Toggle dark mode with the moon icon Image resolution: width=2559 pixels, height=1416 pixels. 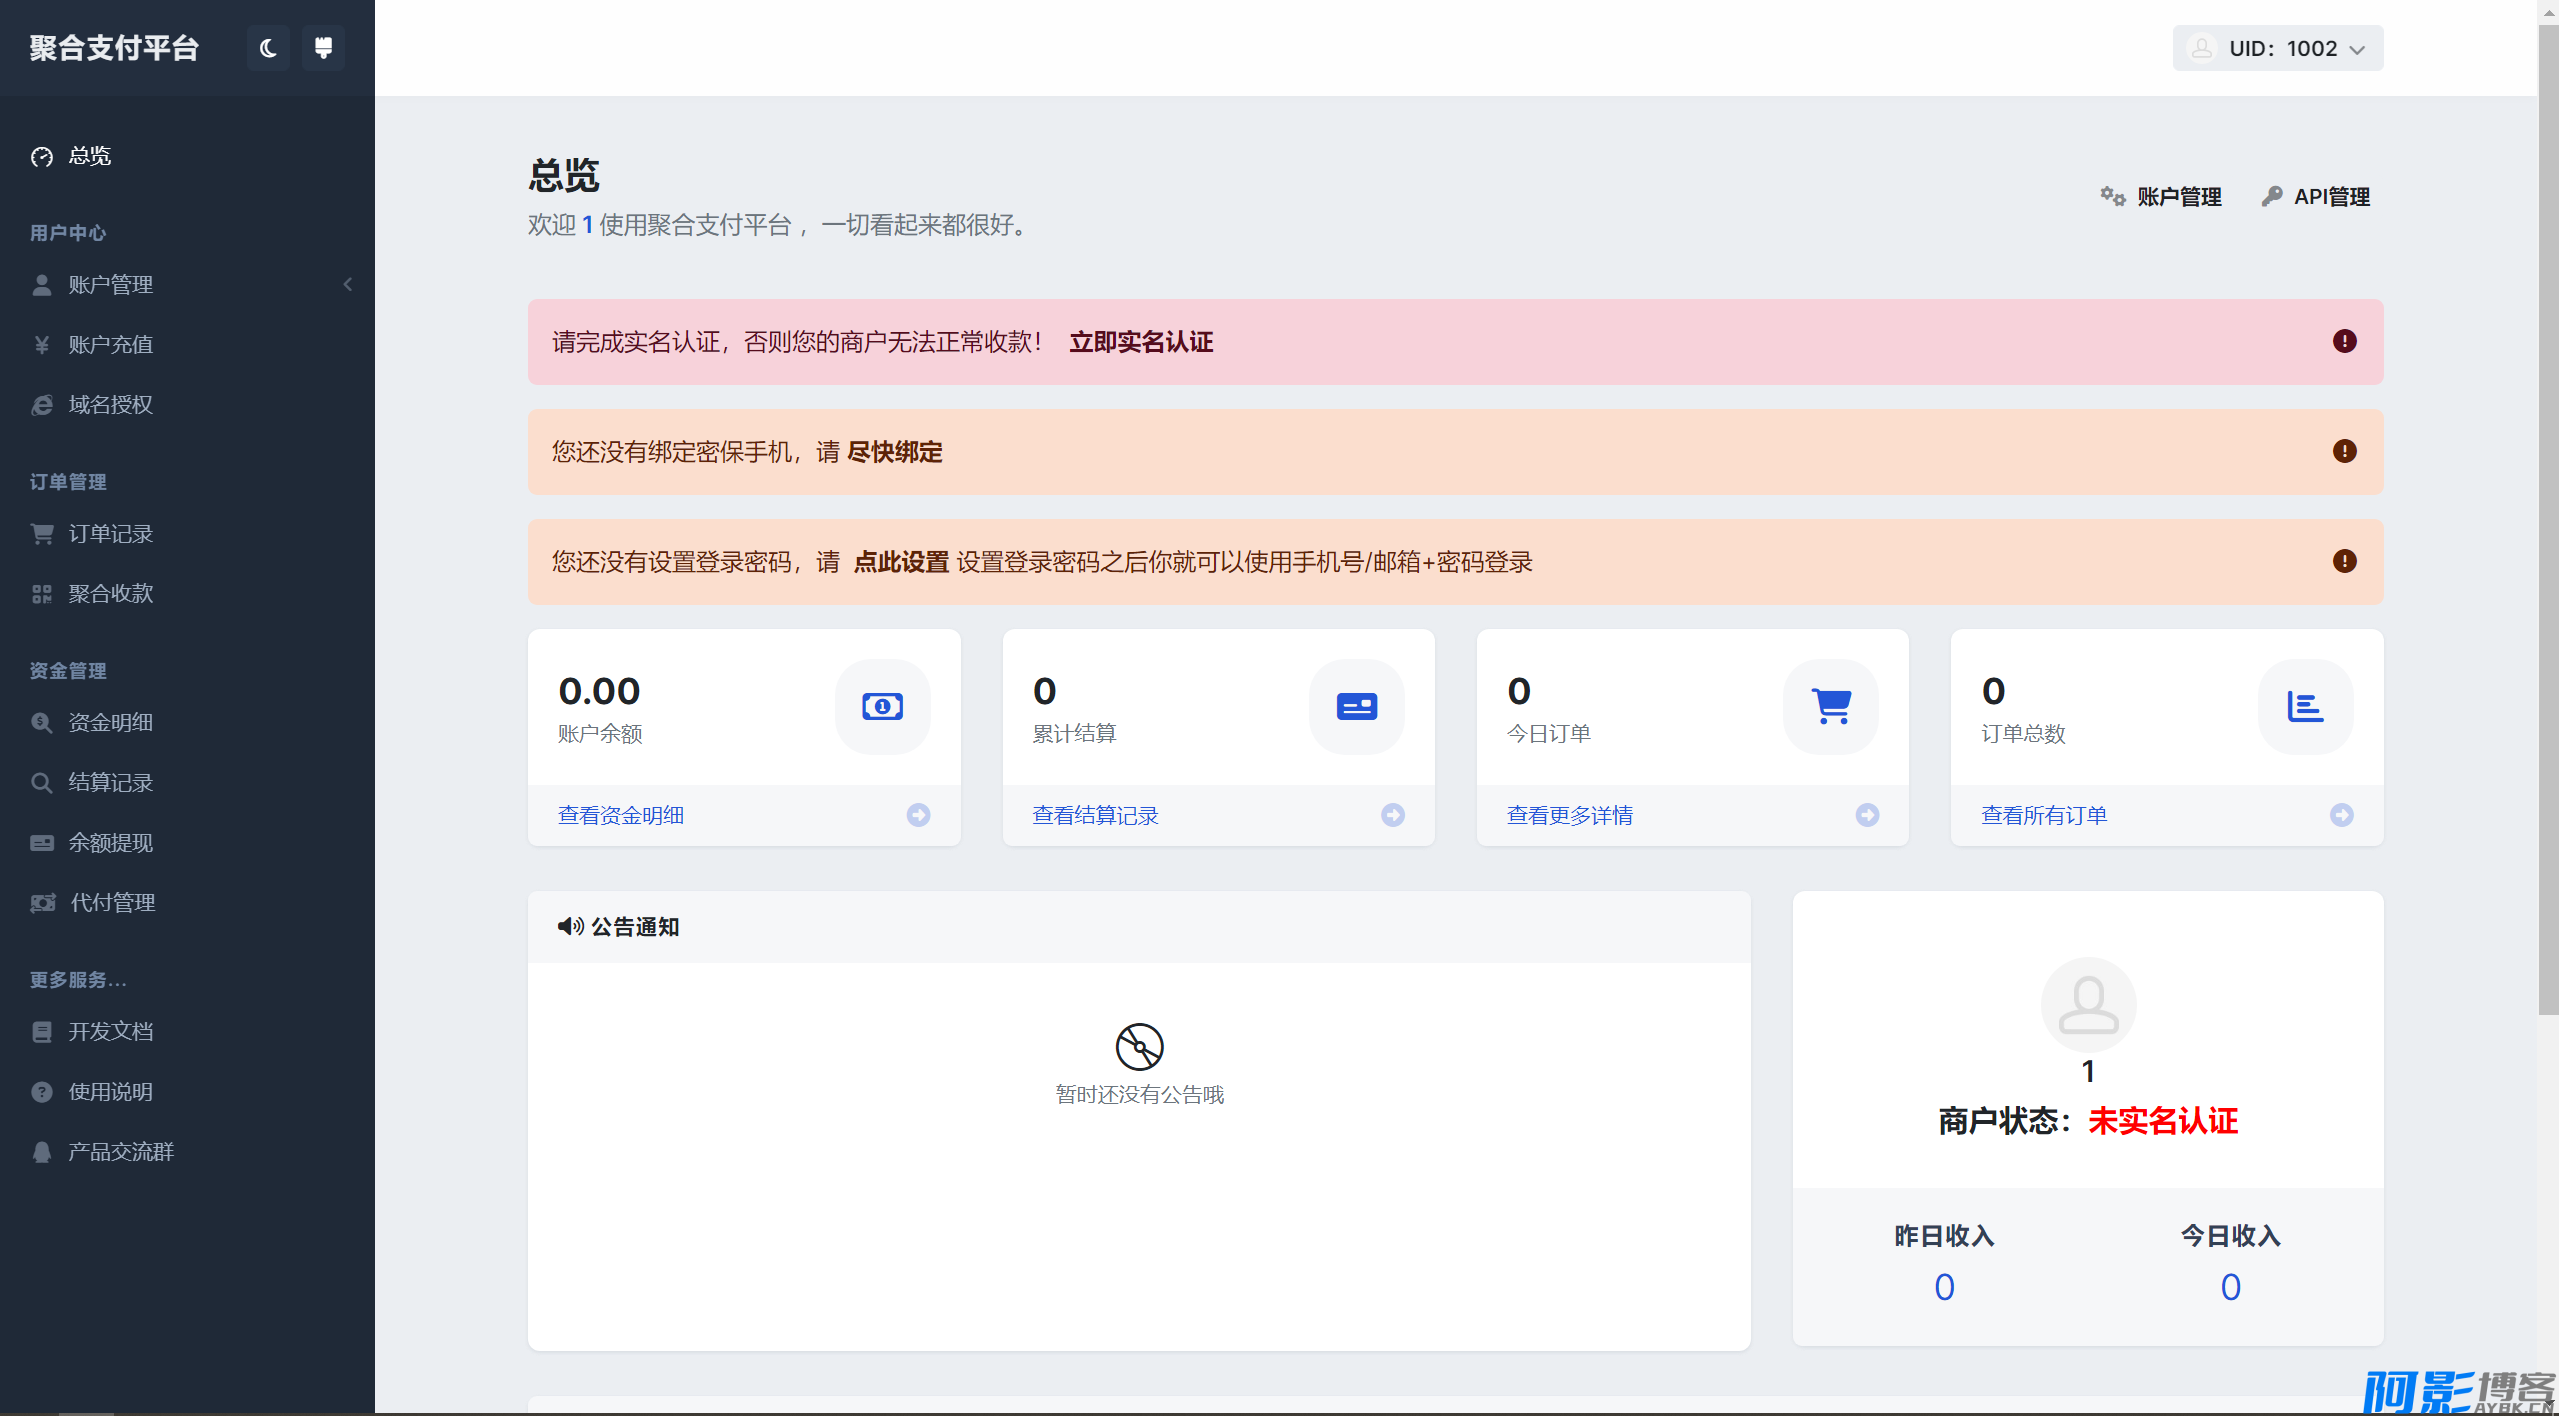click(x=268, y=48)
